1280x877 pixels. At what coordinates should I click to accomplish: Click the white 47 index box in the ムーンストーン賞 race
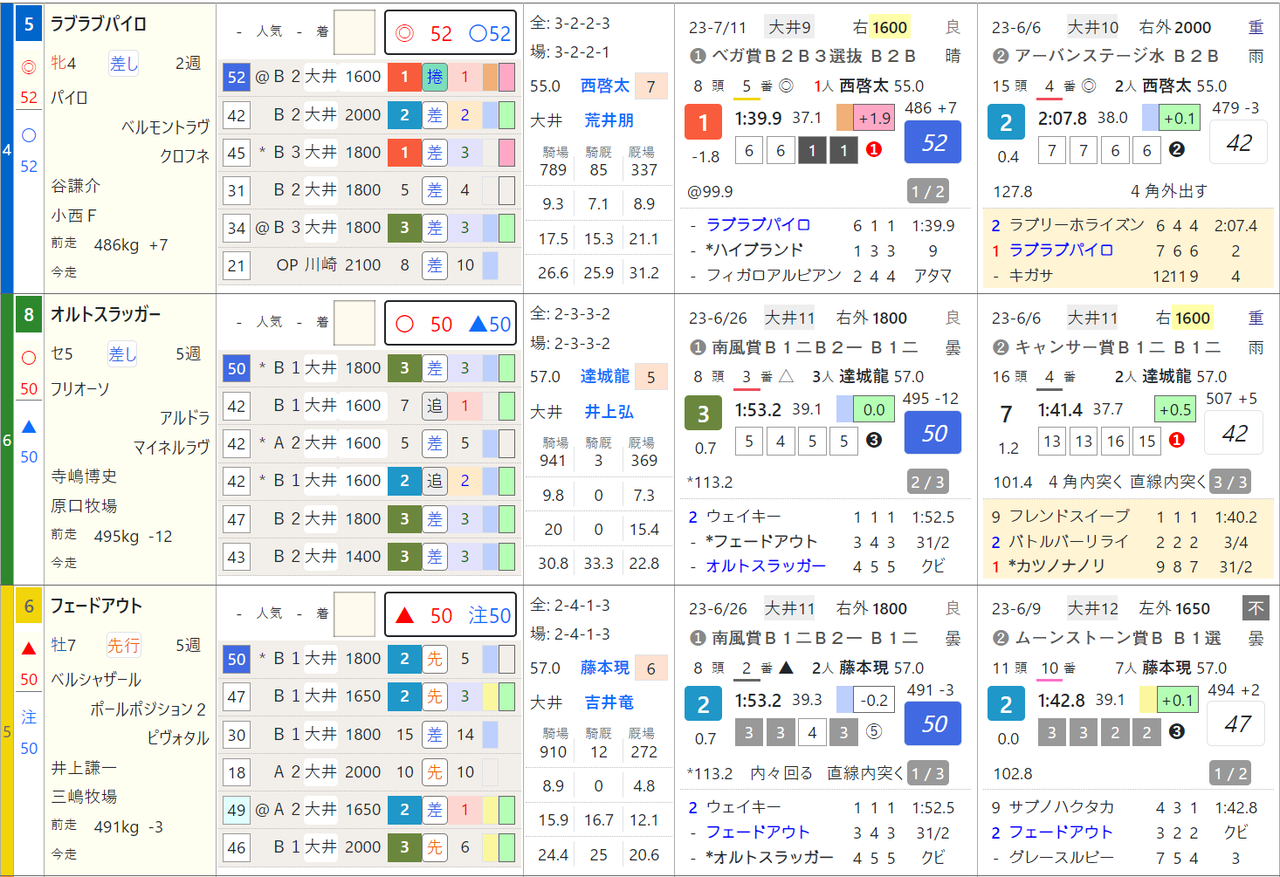click(1236, 723)
